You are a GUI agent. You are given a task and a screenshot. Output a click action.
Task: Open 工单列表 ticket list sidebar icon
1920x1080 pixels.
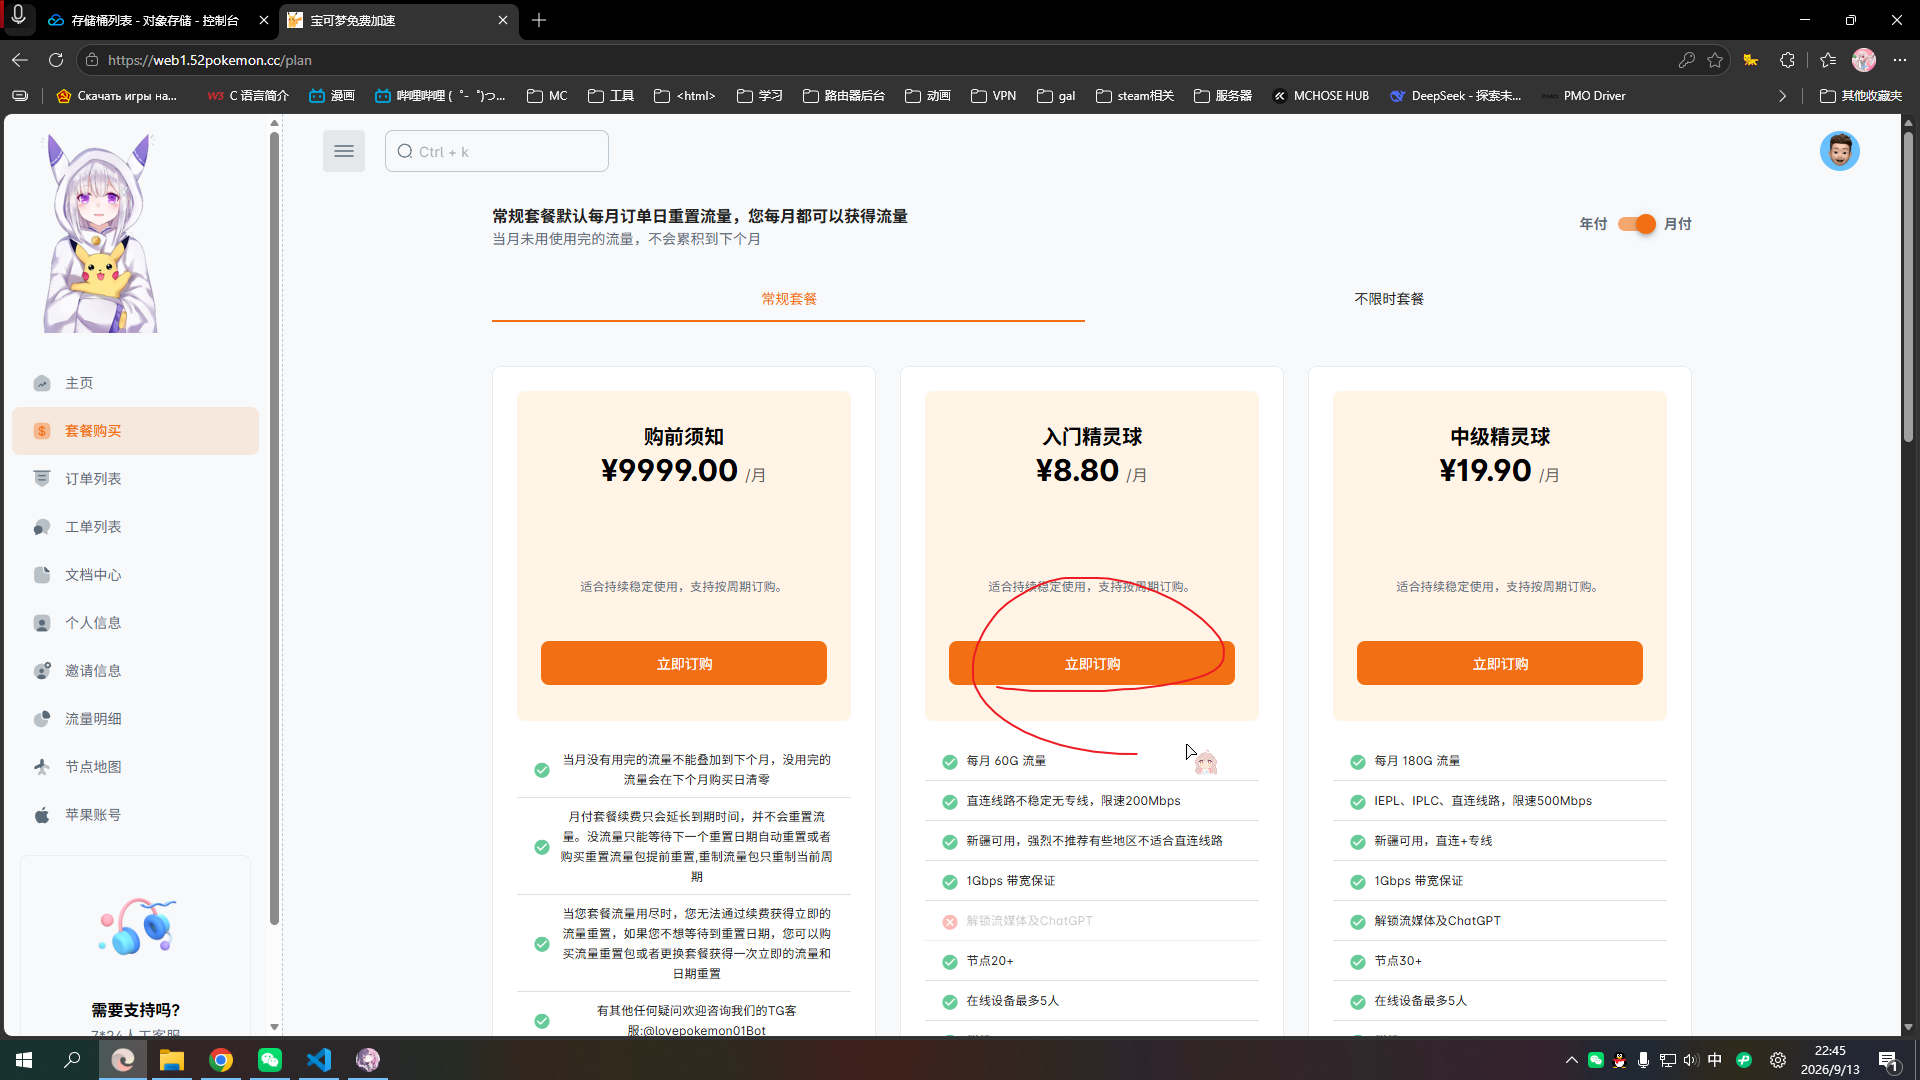[x=42, y=527]
